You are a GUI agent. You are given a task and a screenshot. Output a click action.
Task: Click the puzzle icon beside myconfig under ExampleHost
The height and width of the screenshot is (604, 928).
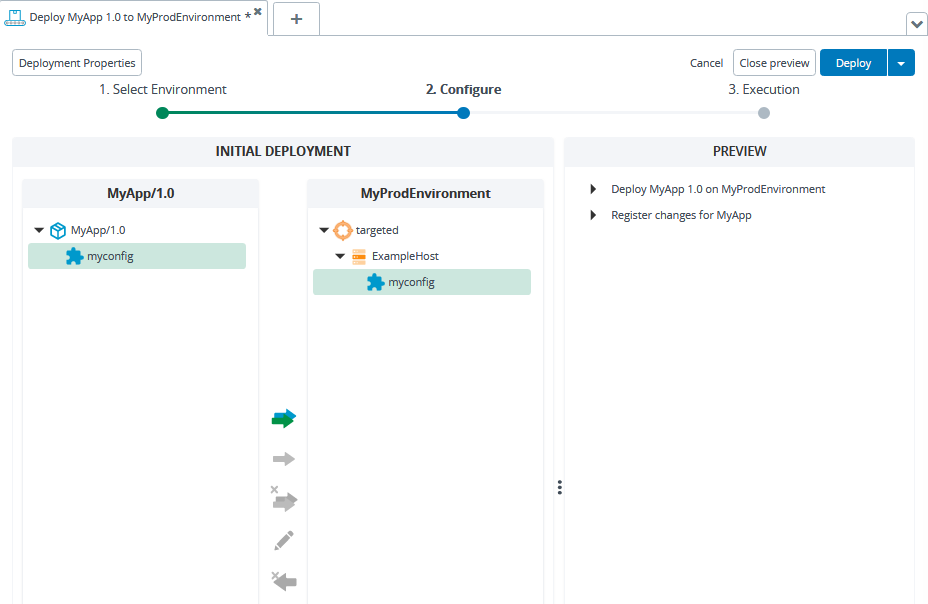(x=375, y=282)
